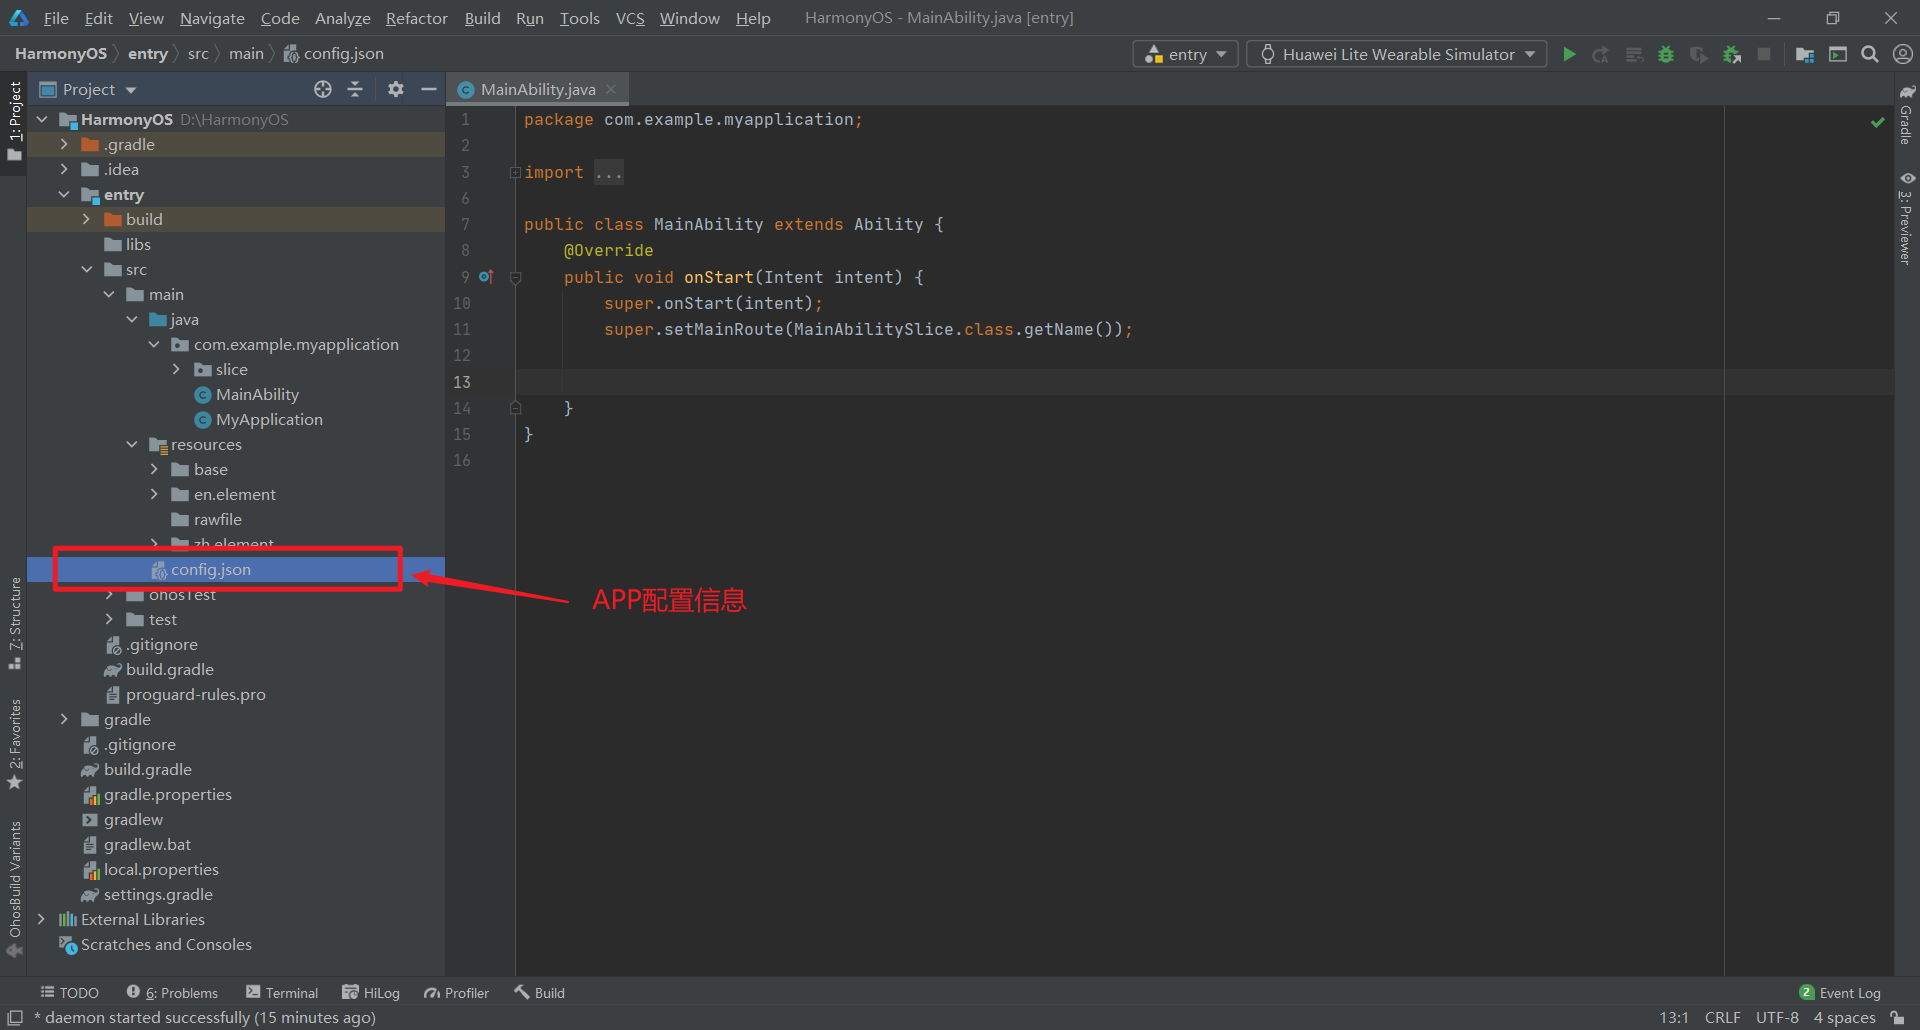Click the inspections green checkmark
Image resolution: width=1920 pixels, height=1030 pixels.
pos(1878,122)
